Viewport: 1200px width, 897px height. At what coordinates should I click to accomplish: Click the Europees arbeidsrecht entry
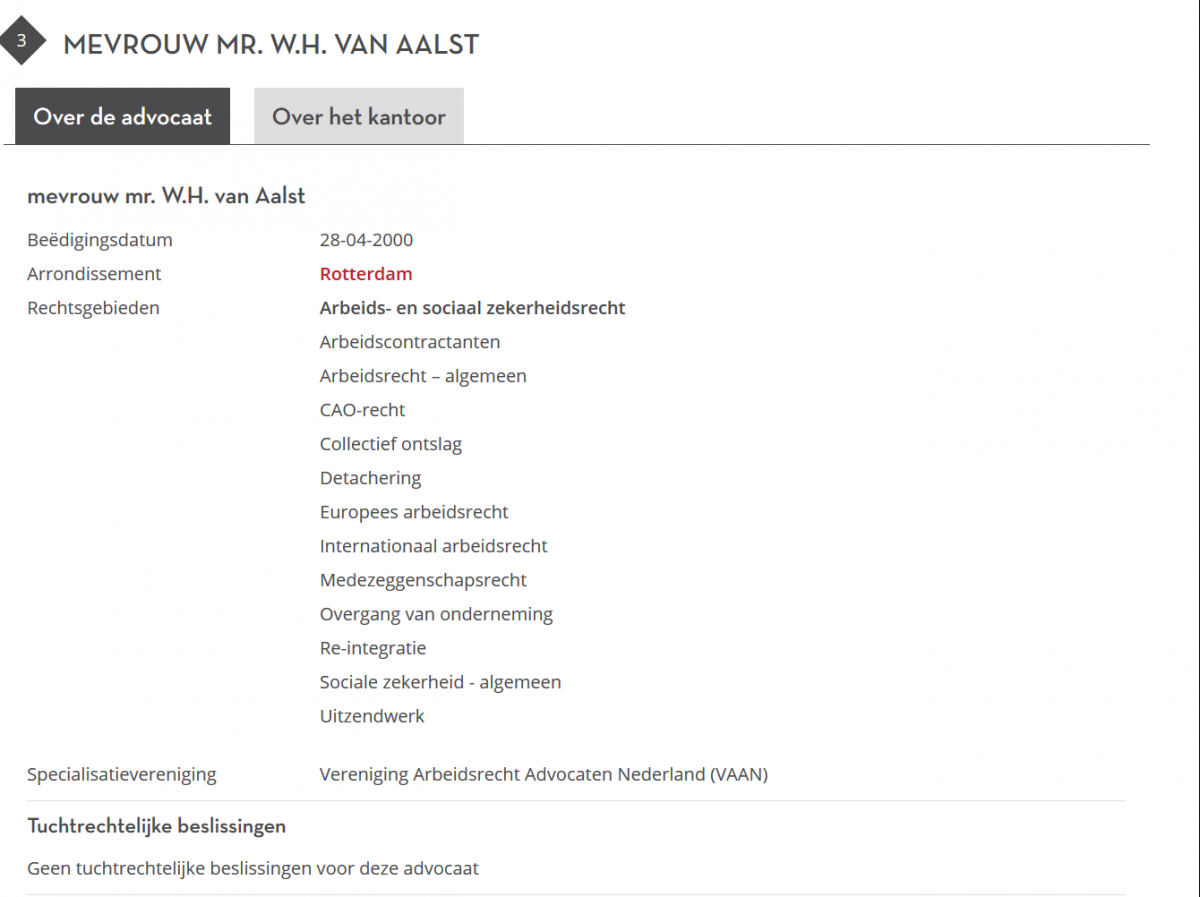(414, 511)
